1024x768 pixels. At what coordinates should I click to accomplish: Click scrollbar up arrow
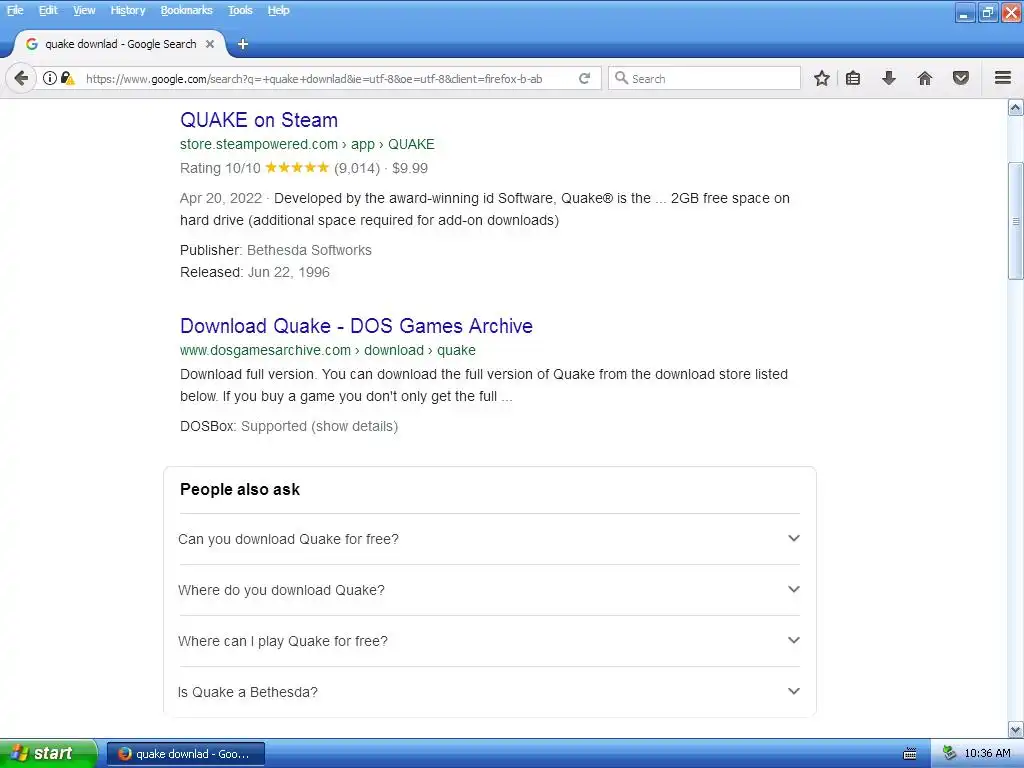[x=1016, y=108]
